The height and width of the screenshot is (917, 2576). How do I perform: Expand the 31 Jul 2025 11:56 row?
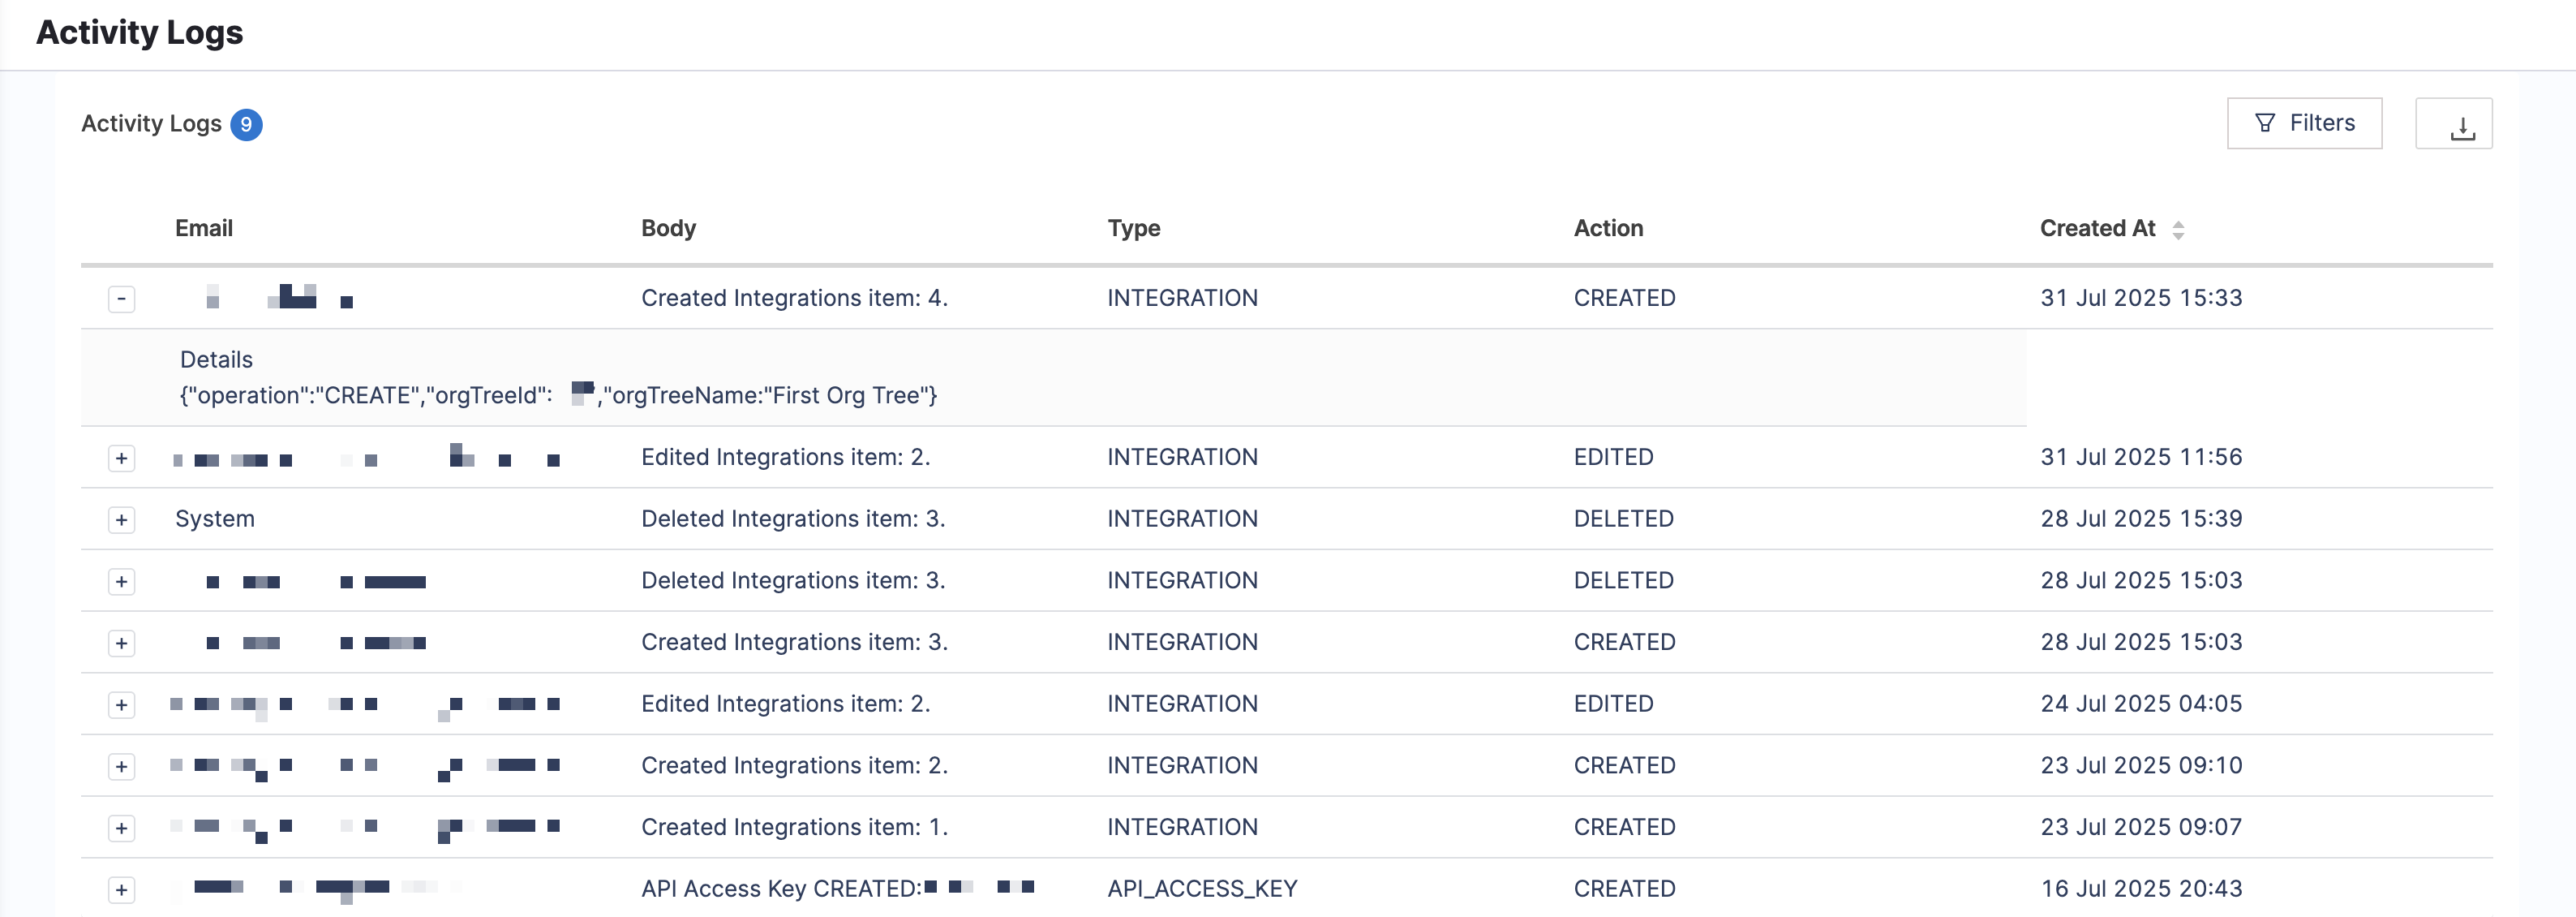point(122,458)
